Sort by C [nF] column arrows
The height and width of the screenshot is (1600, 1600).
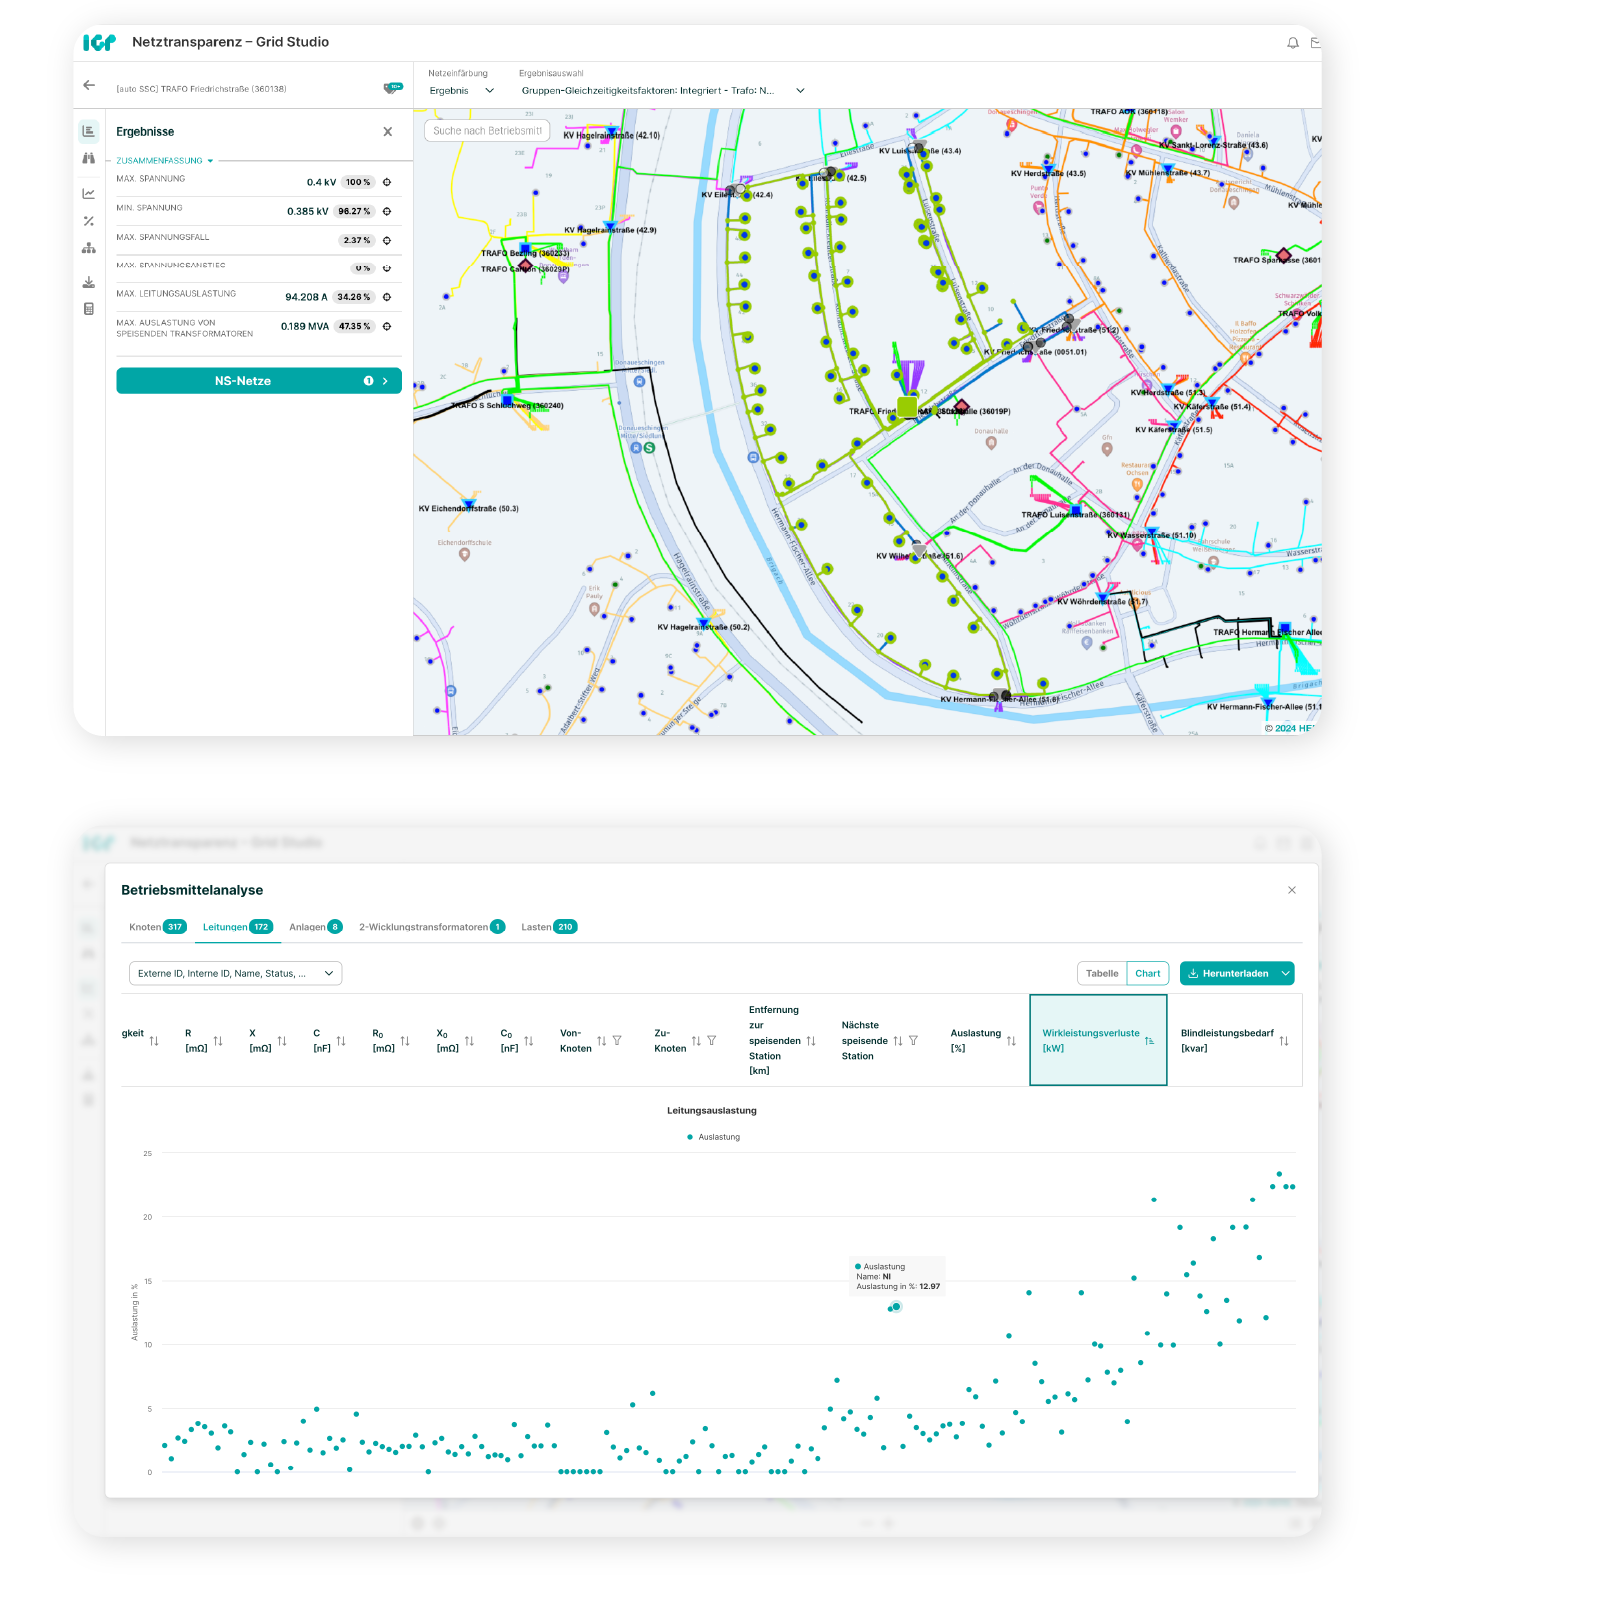(x=341, y=1041)
